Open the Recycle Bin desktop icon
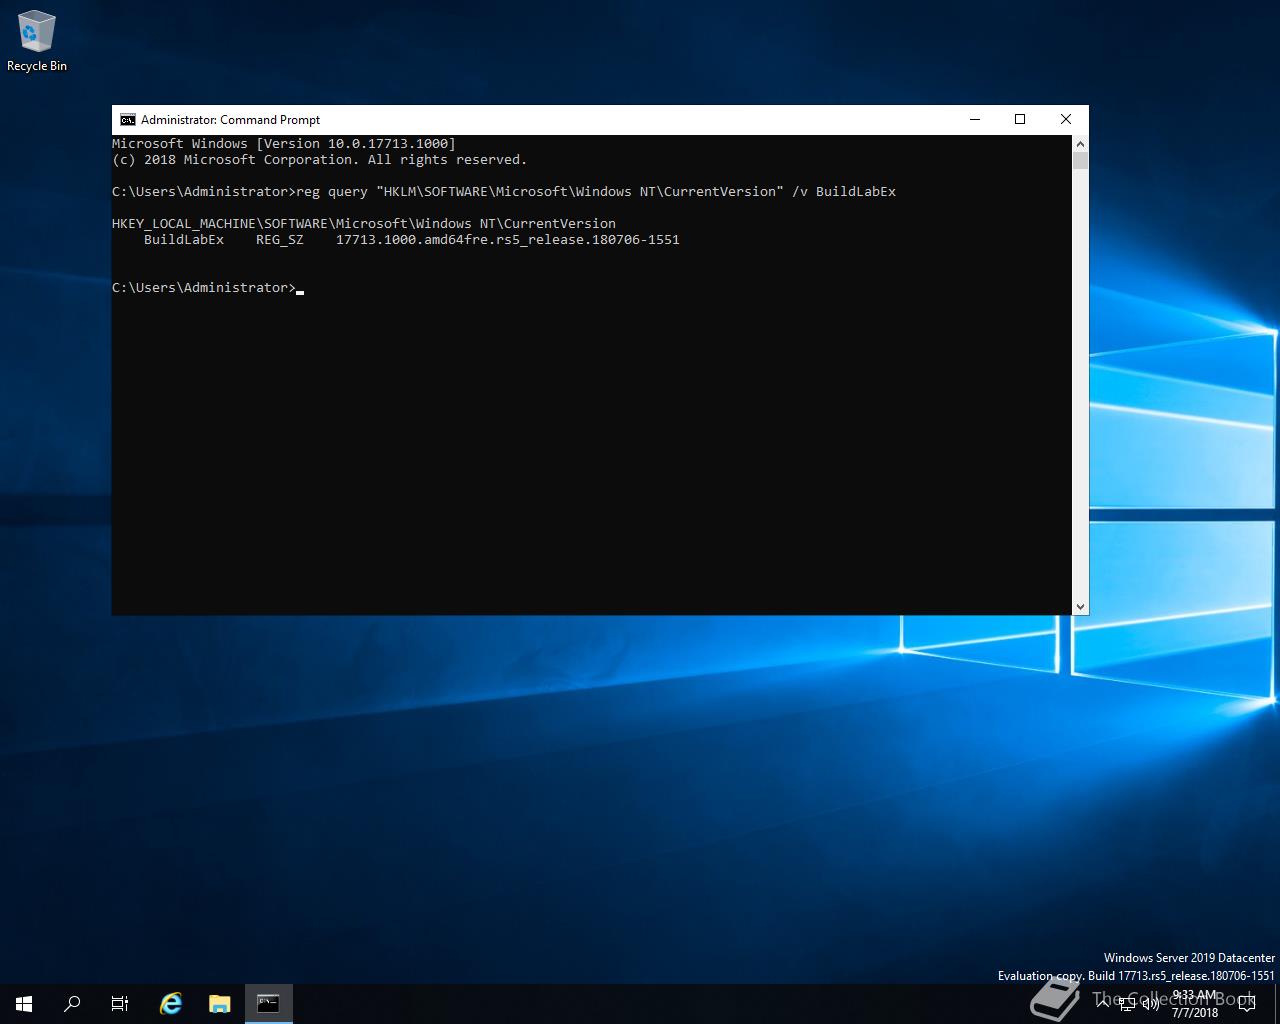This screenshot has height=1024, width=1280. [37, 43]
